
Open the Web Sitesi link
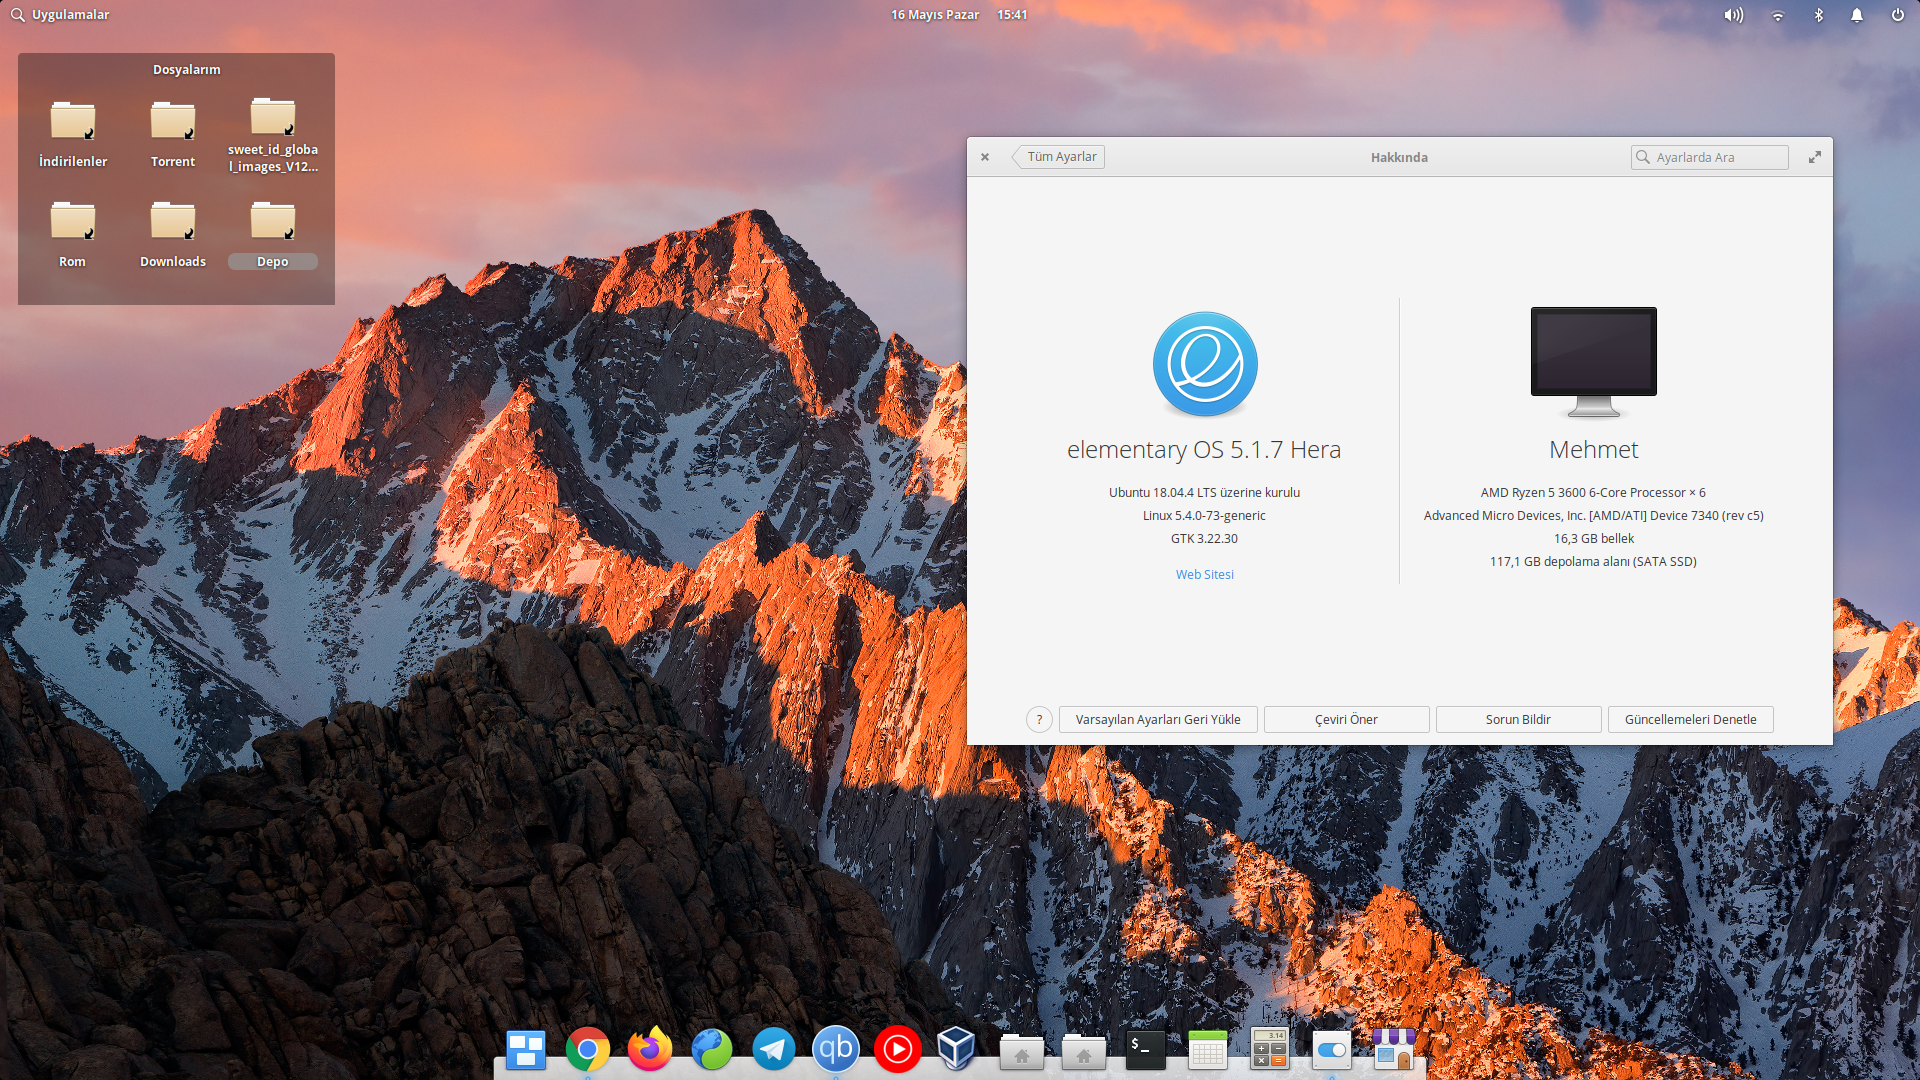(1204, 575)
